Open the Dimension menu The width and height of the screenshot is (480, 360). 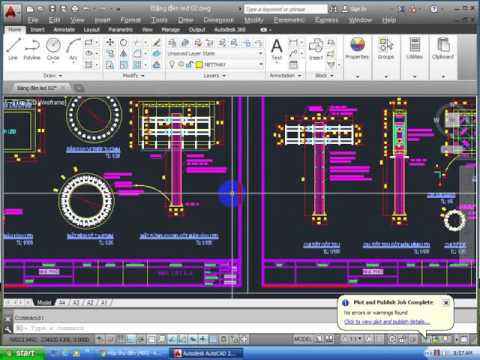pos(218,20)
